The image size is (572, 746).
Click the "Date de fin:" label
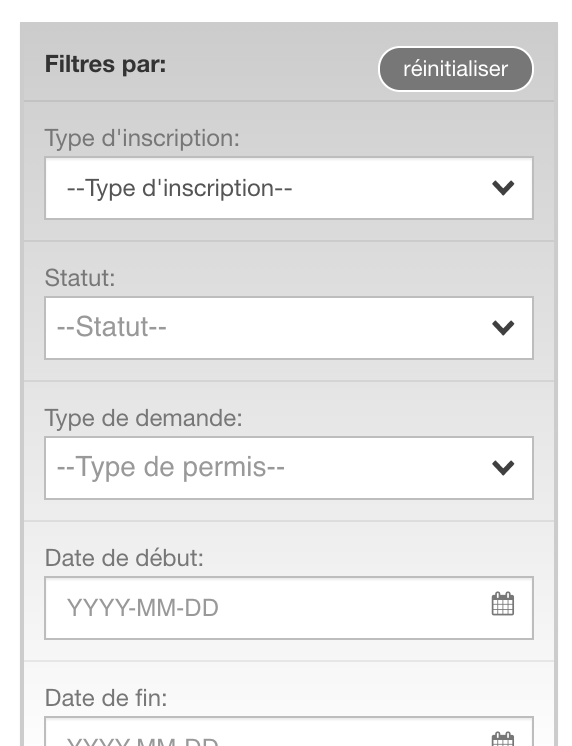(106, 698)
